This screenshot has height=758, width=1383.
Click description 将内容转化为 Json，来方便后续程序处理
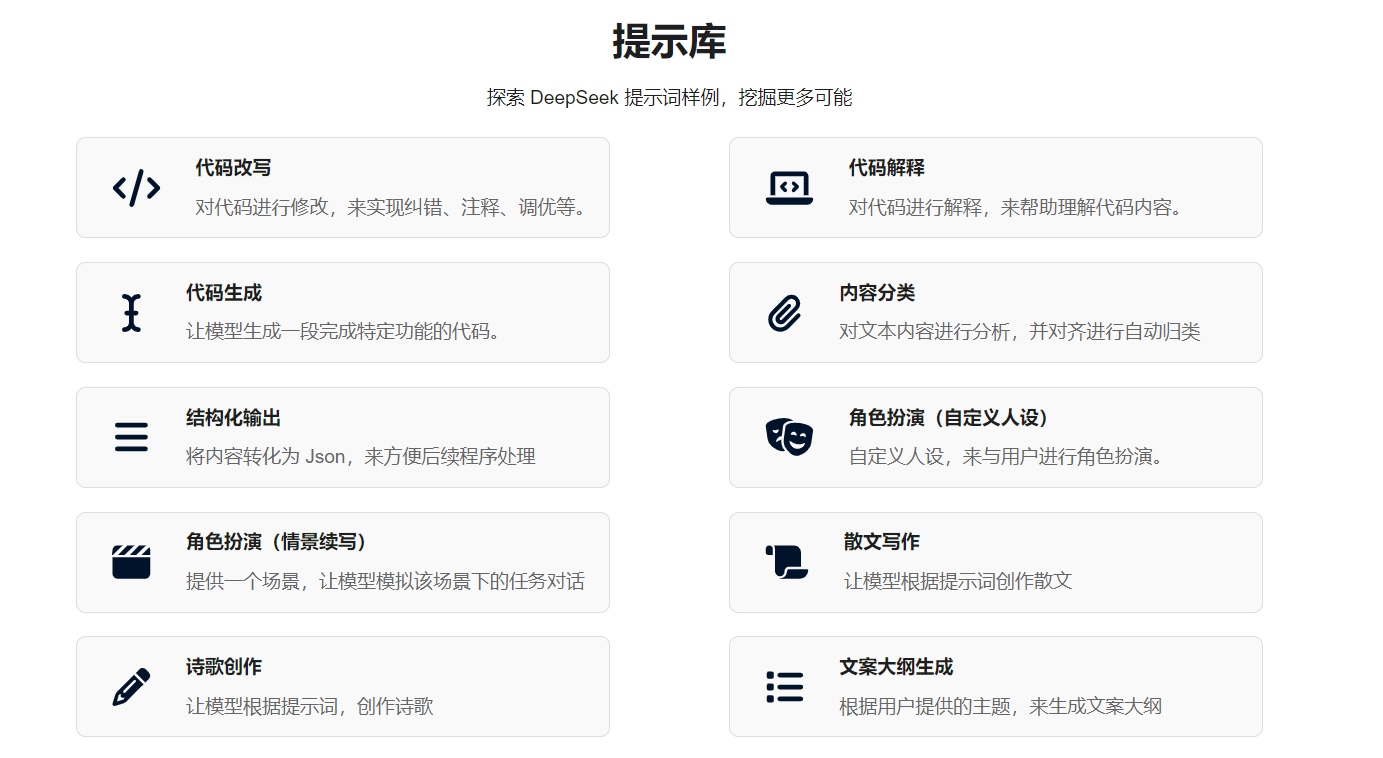pyautogui.click(x=361, y=456)
